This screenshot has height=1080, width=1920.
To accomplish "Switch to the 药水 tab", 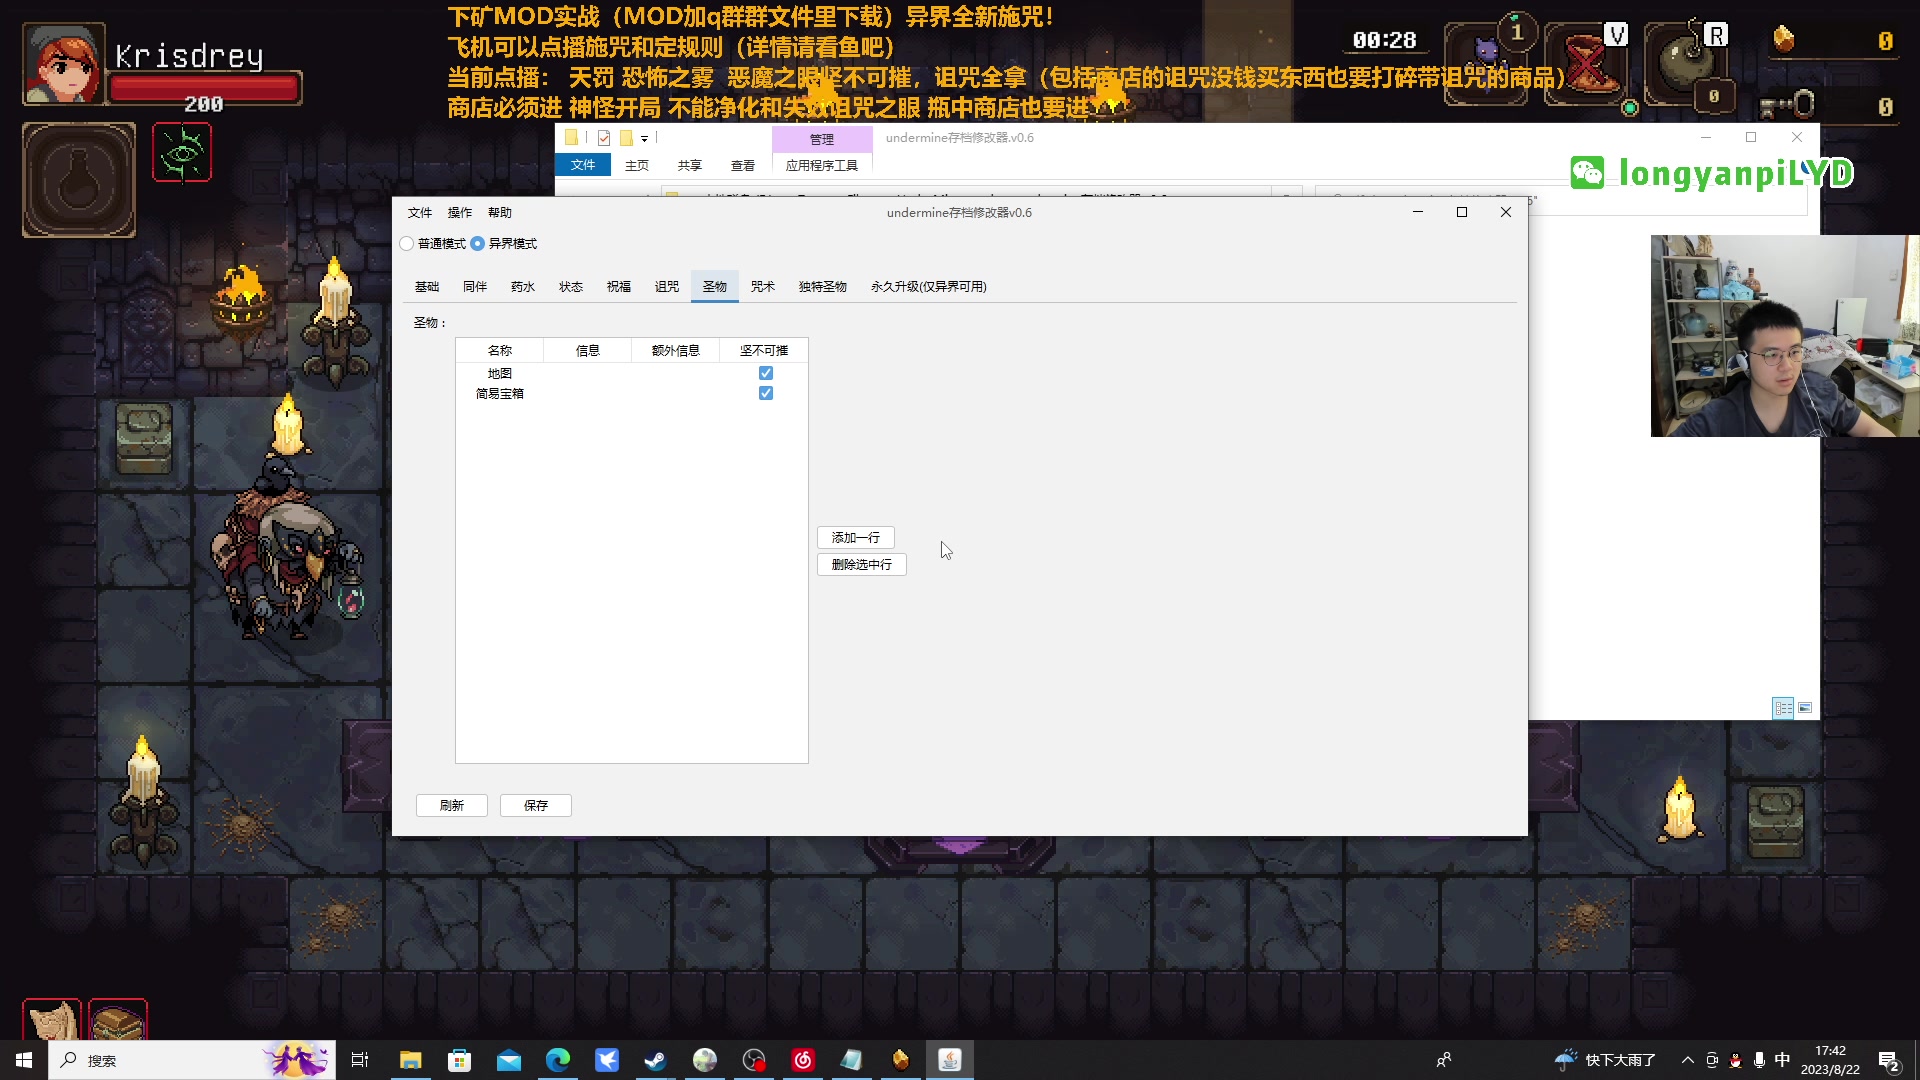I will pyautogui.click(x=523, y=287).
